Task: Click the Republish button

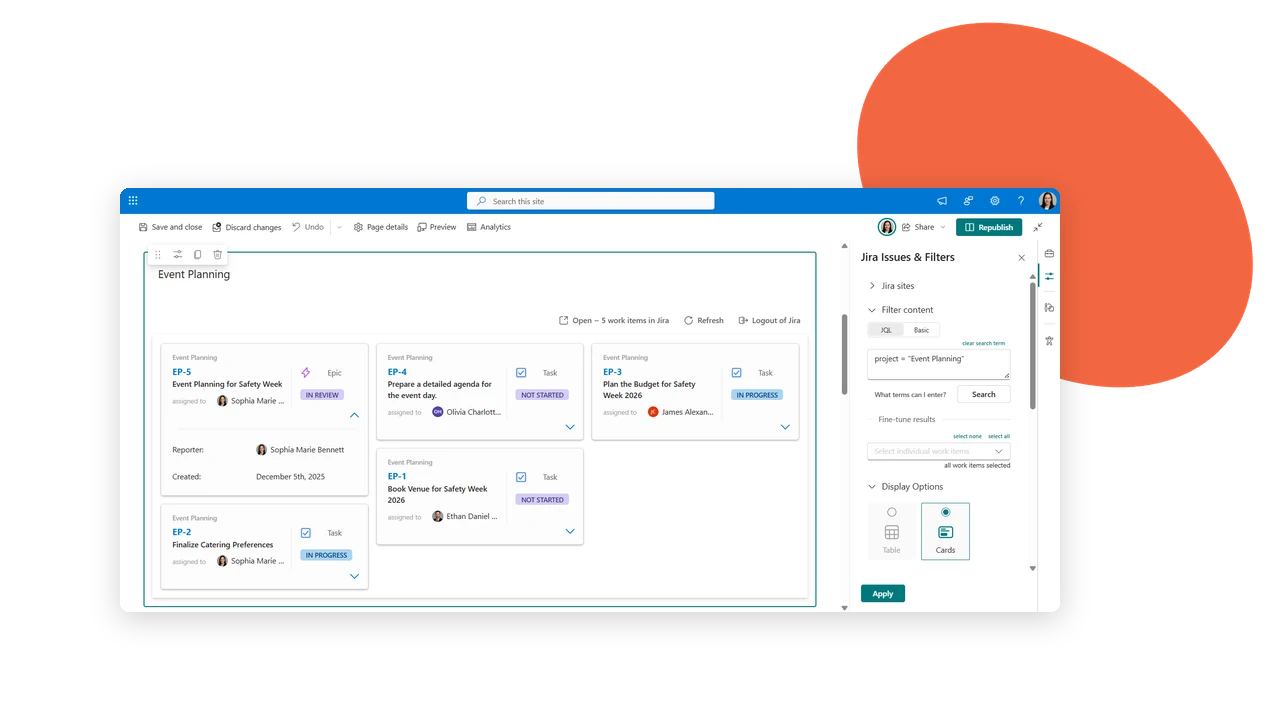Action: coord(989,227)
